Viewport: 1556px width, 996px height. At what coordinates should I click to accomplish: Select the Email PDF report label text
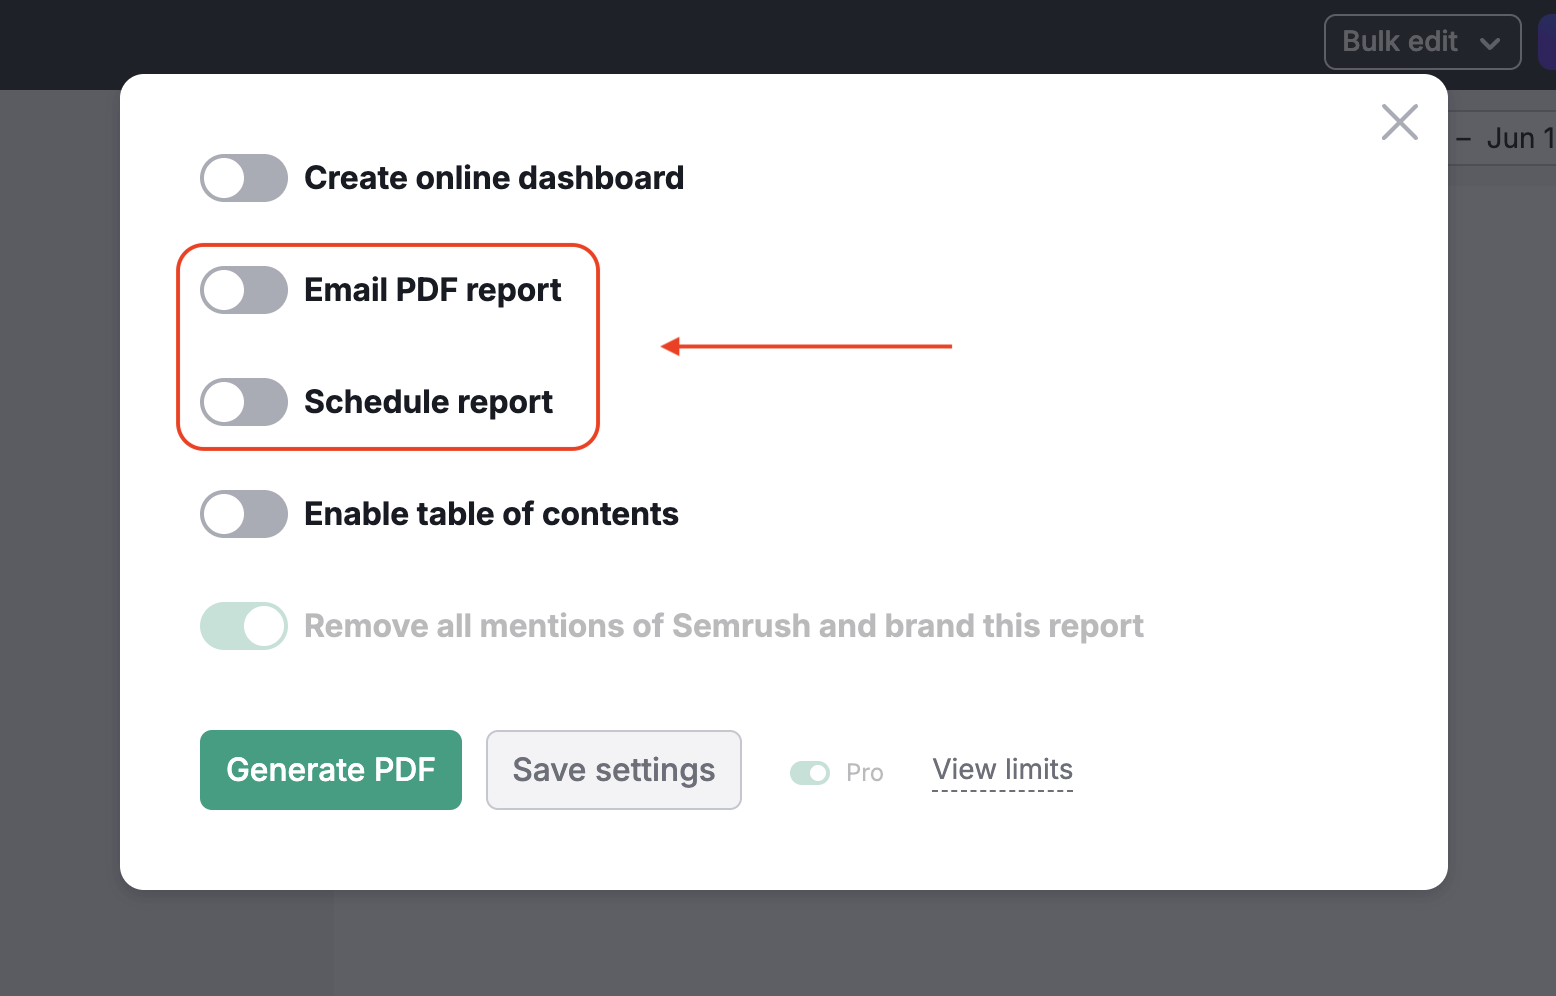(x=432, y=290)
